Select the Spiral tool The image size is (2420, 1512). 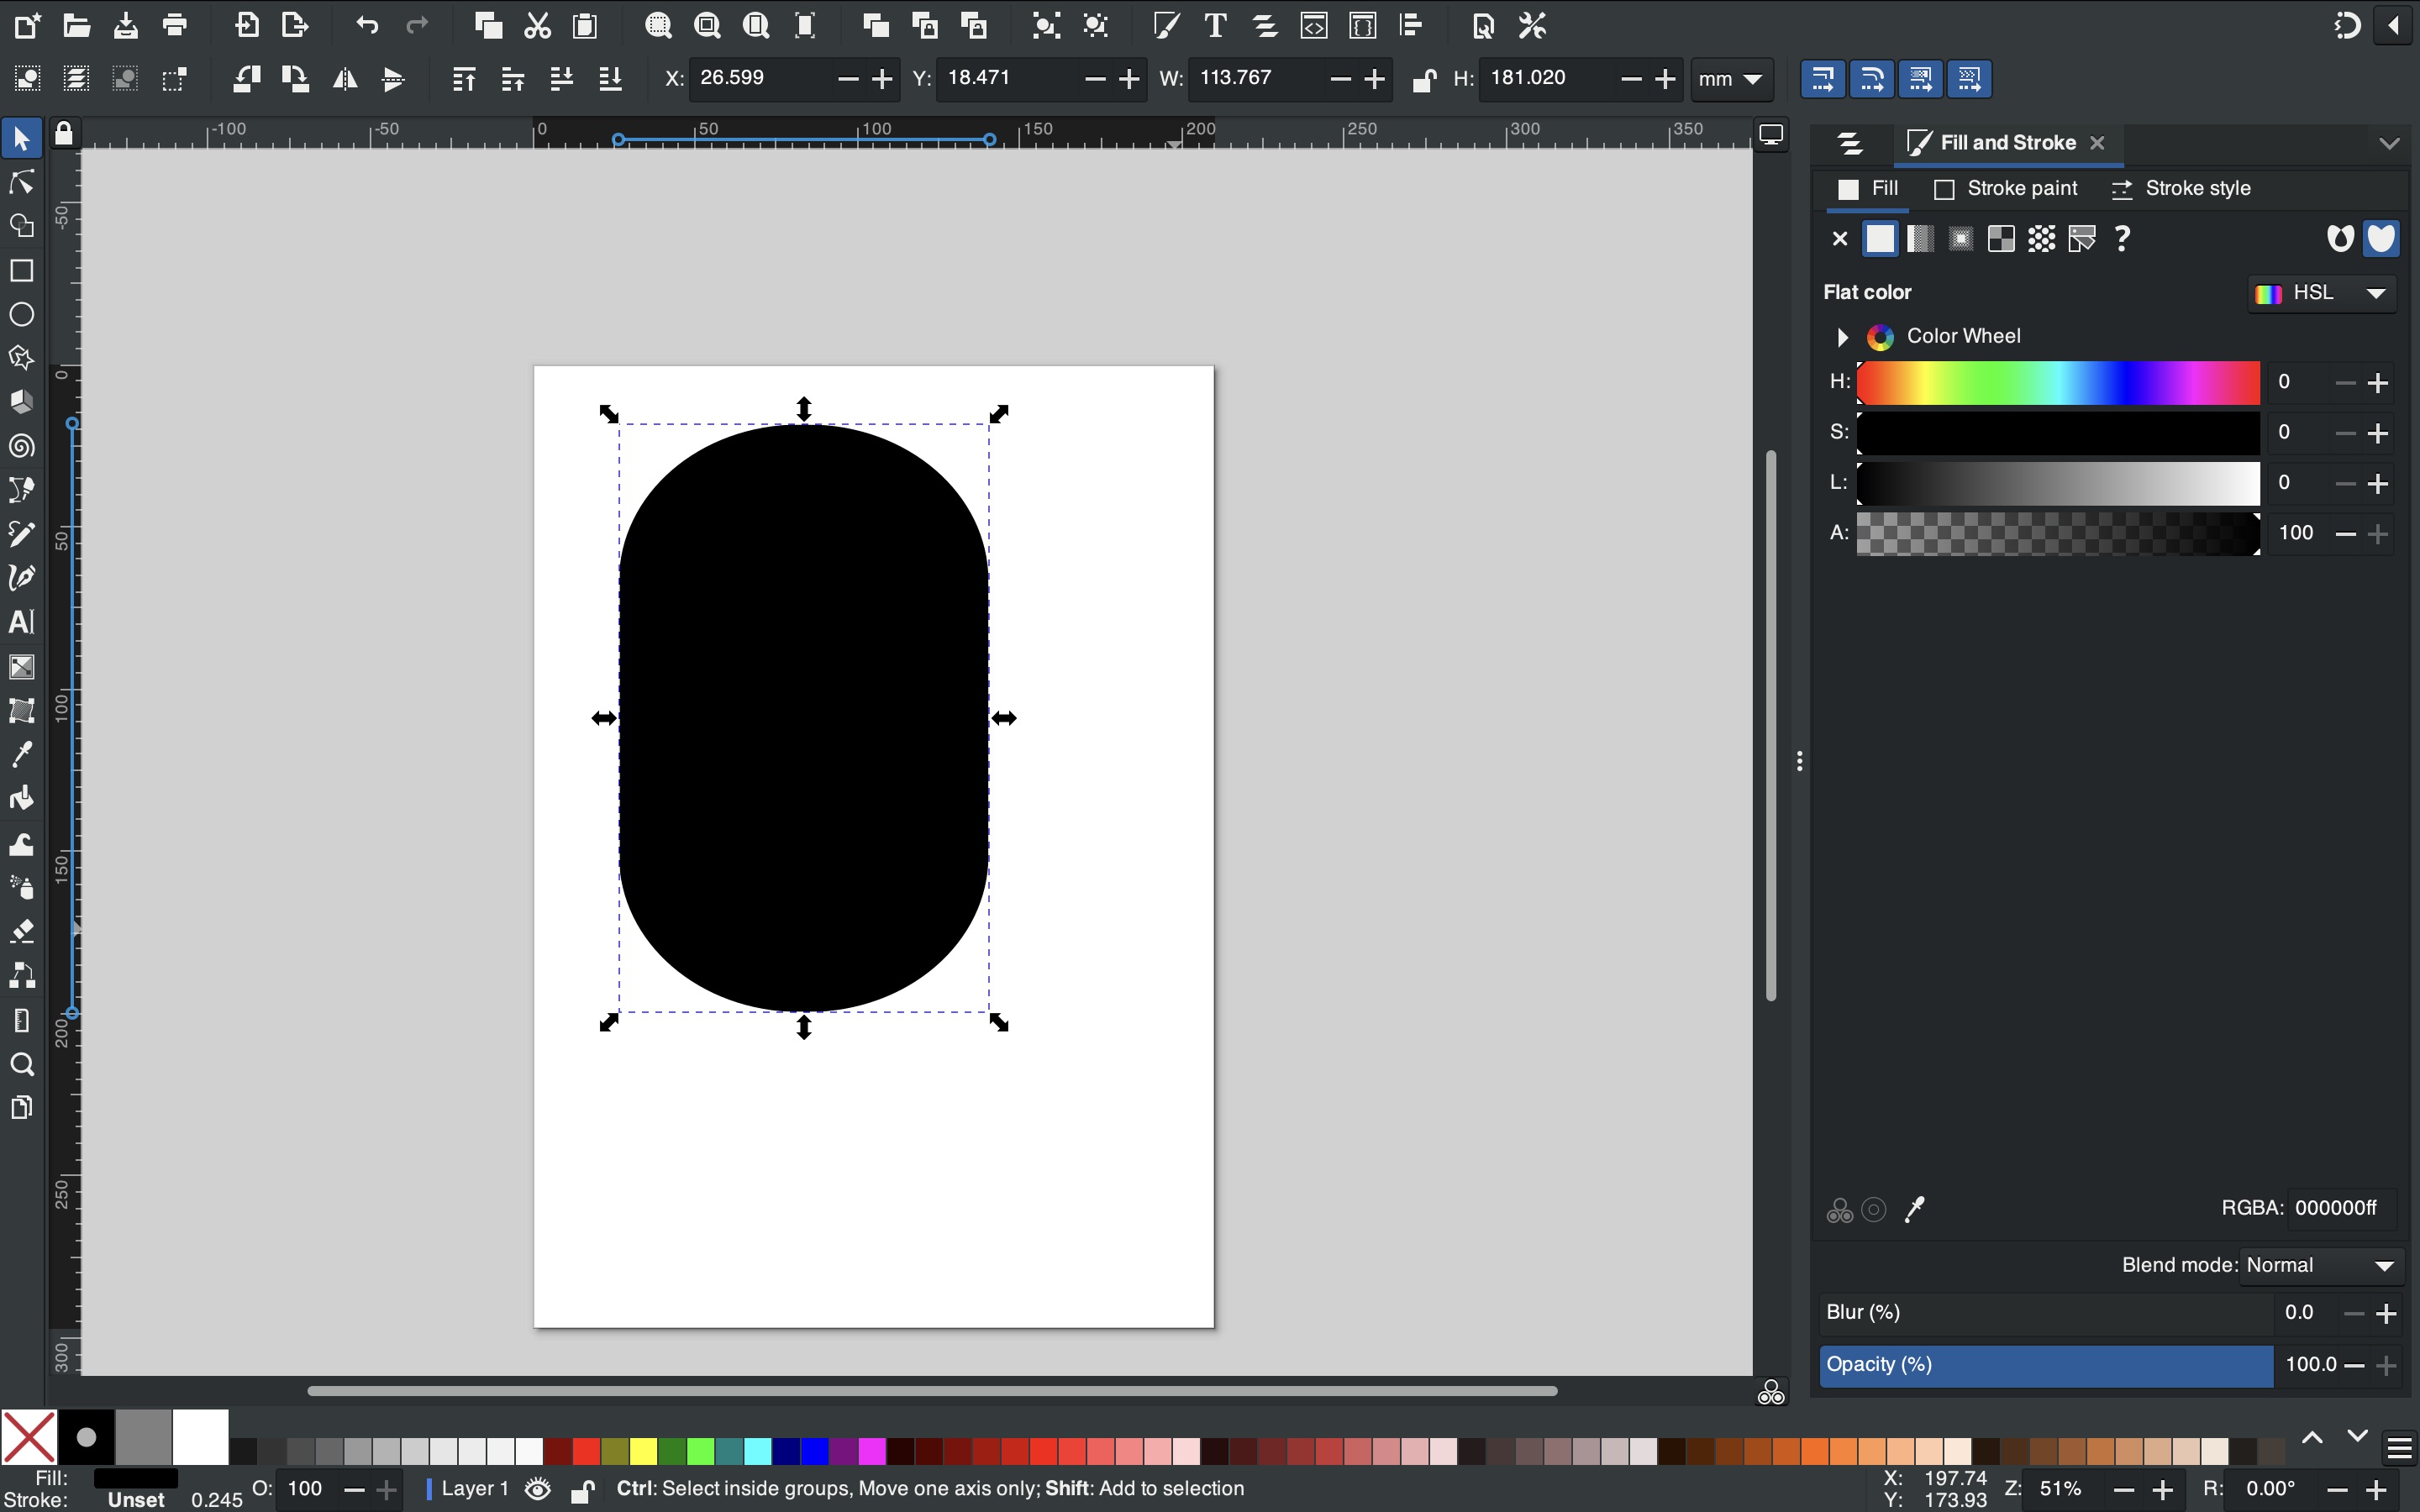(x=22, y=446)
